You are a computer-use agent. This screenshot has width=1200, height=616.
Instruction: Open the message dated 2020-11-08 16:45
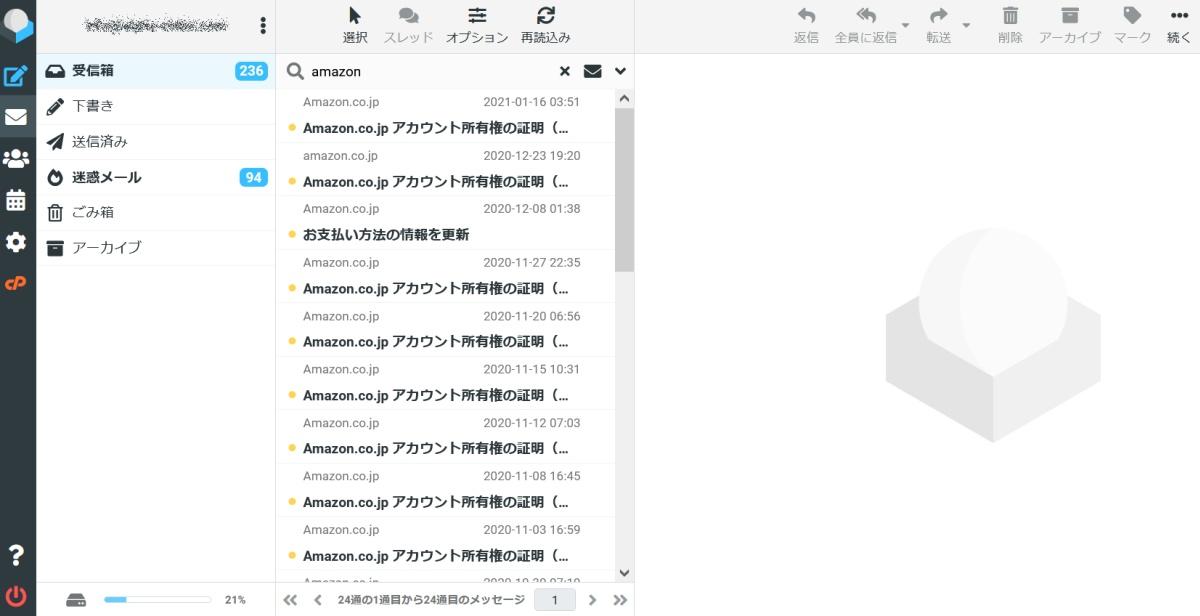pyautogui.click(x=445, y=490)
